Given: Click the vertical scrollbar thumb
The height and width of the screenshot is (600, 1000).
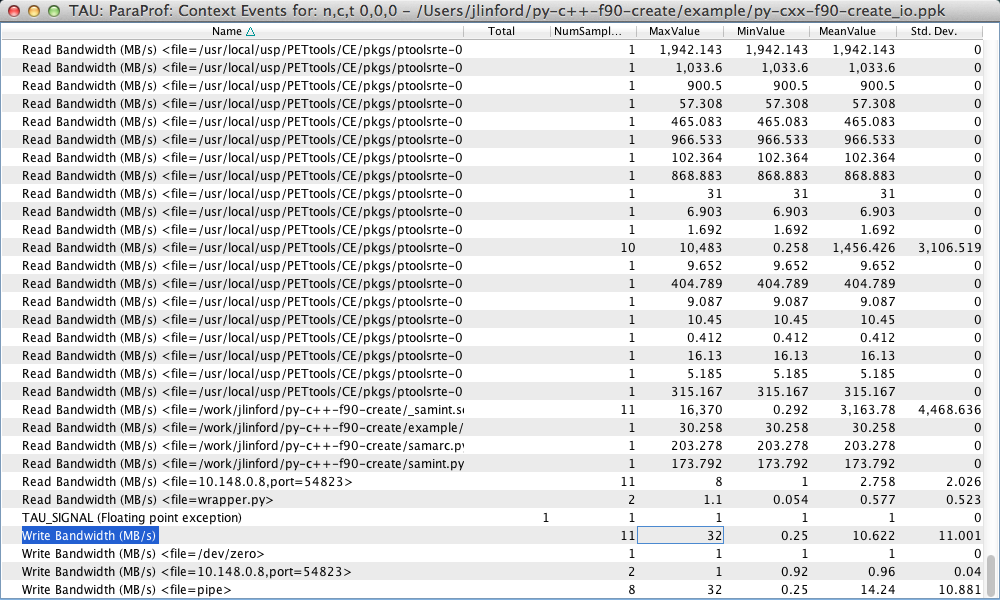Looking at the screenshot, I should 991,575.
